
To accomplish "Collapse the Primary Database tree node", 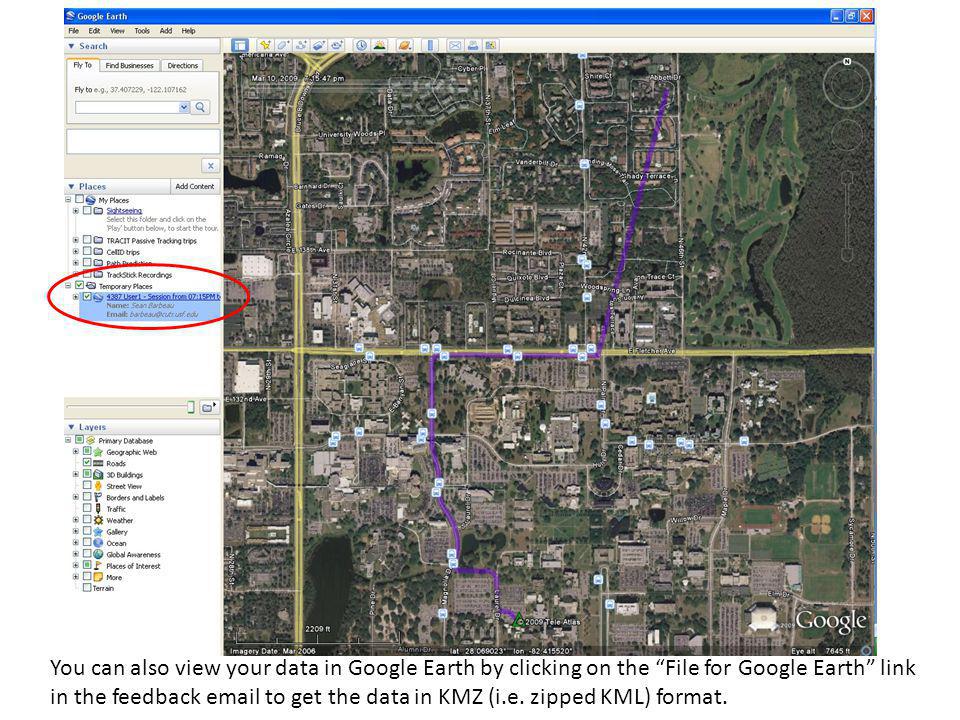I will pyautogui.click(x=68, y=440).
